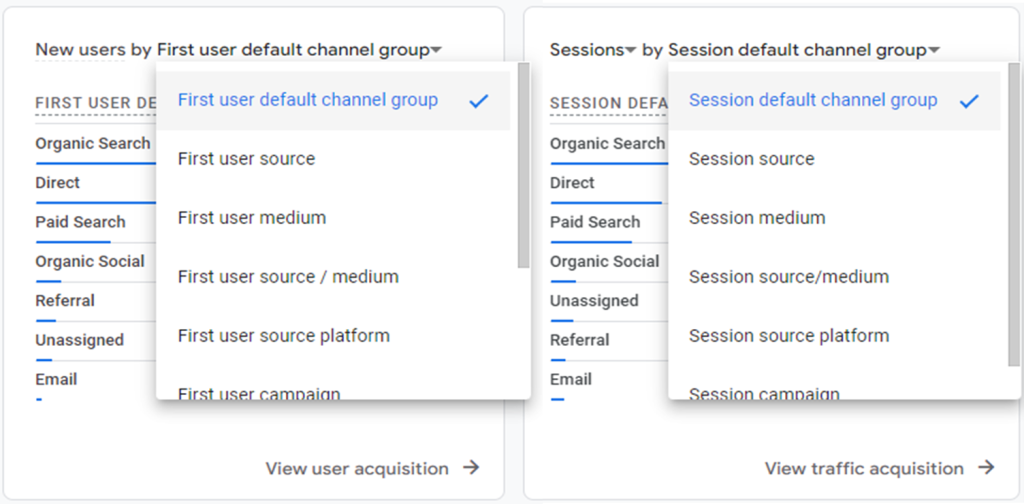Click the left dropdown list scrollbar
The image size is (1024, 504).
pos(523,165)
